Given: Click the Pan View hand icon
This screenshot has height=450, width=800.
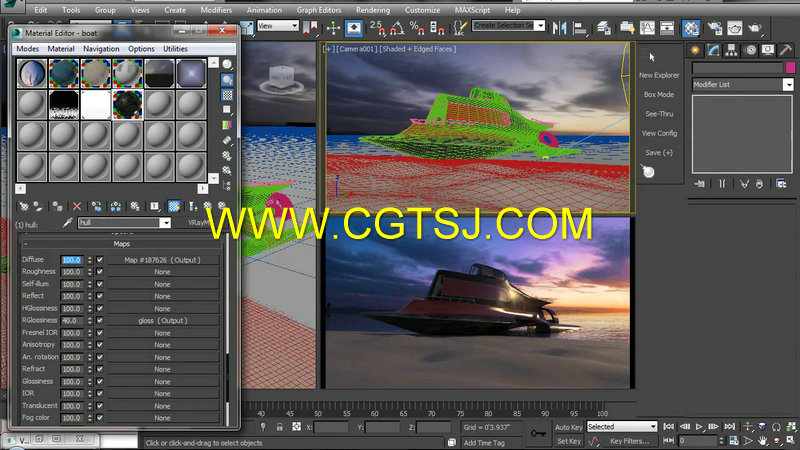Looking at the screenshot, I should tap(762, 440).
